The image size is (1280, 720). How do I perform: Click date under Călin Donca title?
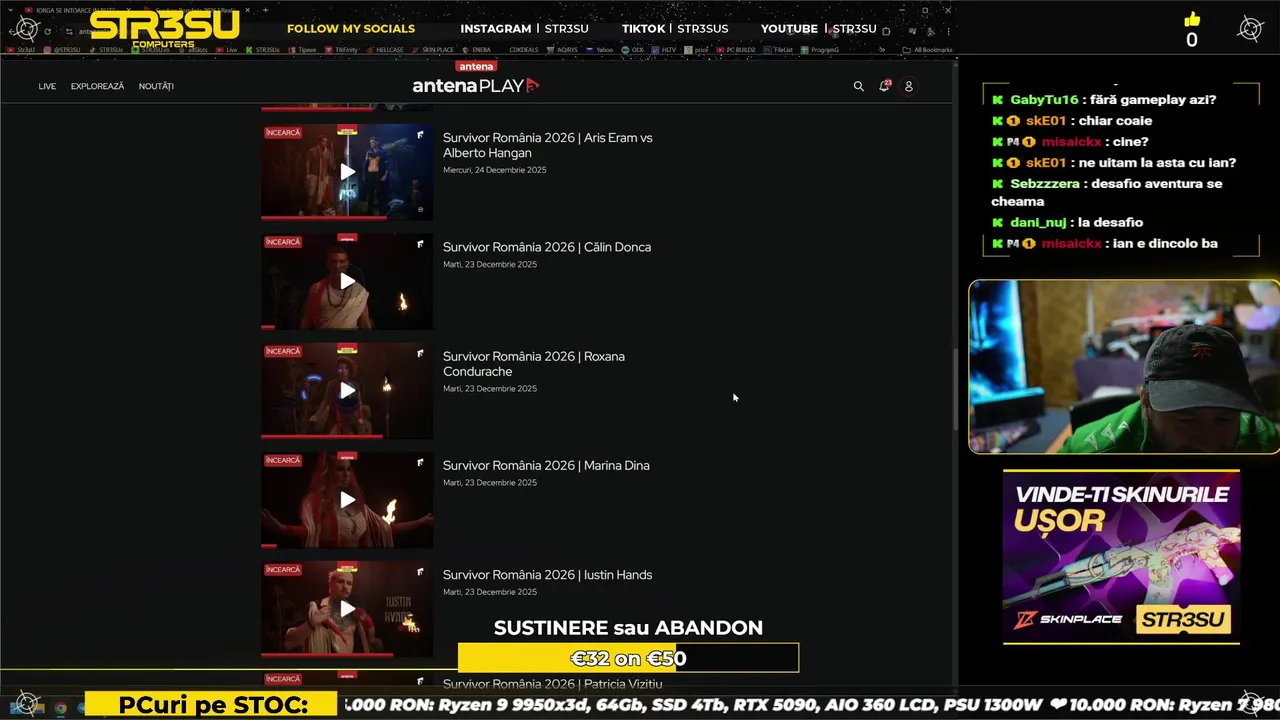click(x=490, y=264)
